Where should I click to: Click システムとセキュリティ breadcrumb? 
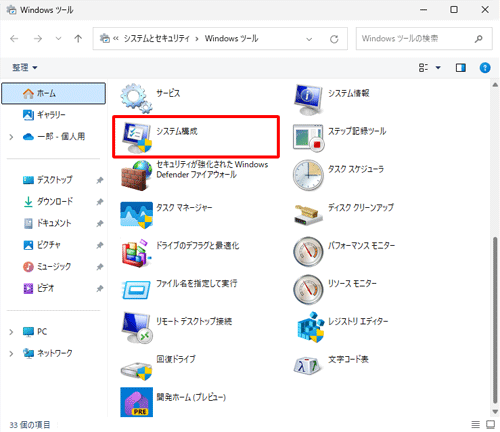[156, 39]
